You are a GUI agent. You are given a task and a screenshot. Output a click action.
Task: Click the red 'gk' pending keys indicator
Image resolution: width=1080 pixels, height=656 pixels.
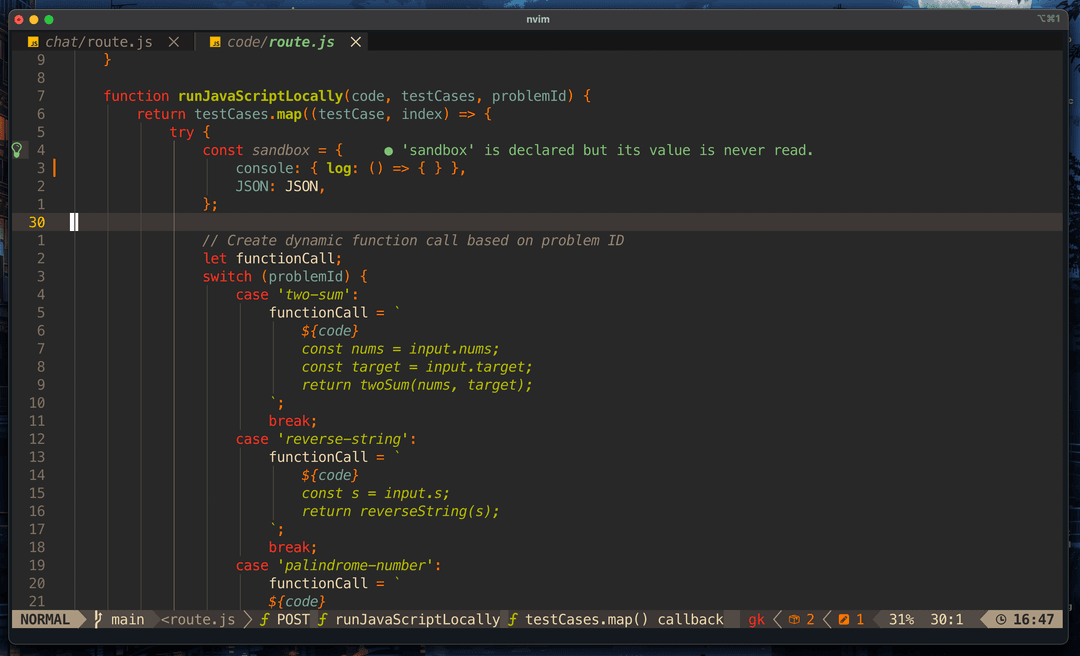coord(756,619)
